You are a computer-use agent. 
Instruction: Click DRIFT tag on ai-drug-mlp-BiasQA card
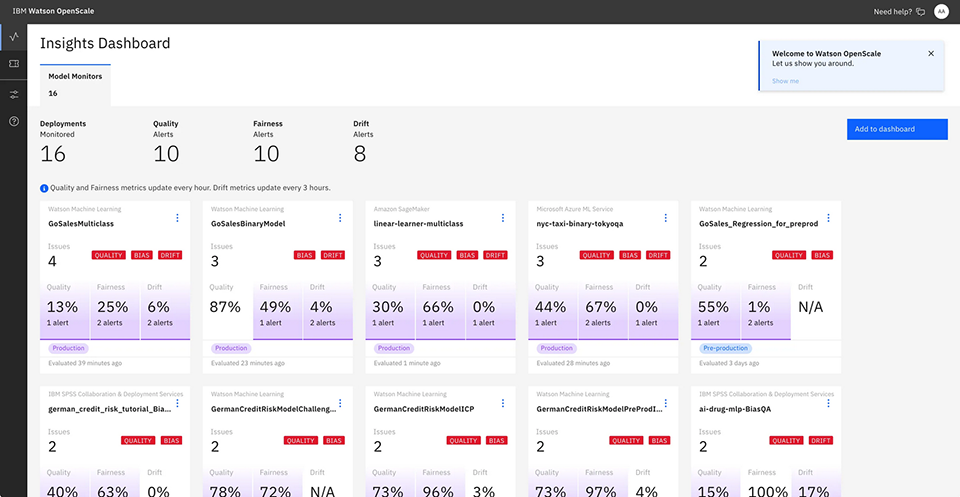821,441
